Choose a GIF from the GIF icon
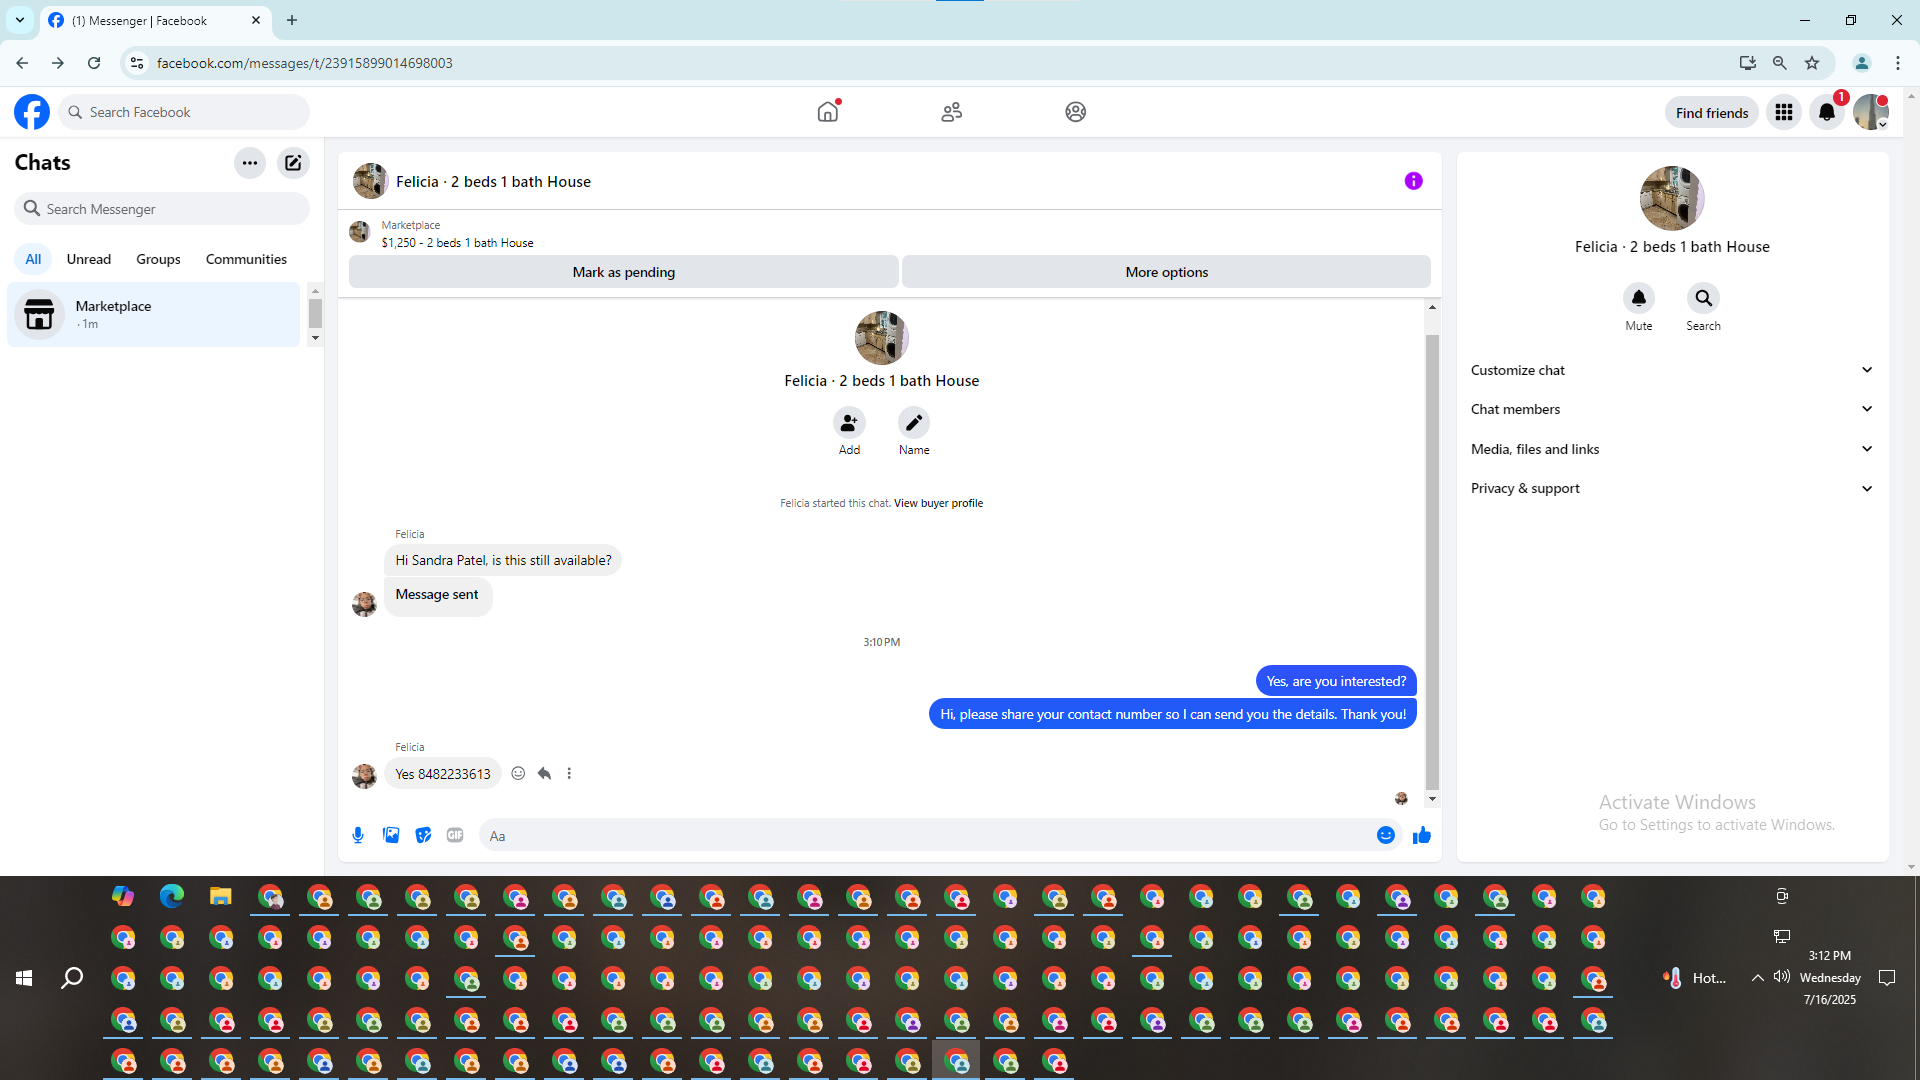1920x1080 pixels. pyautogui.click(x=455, y=835)
